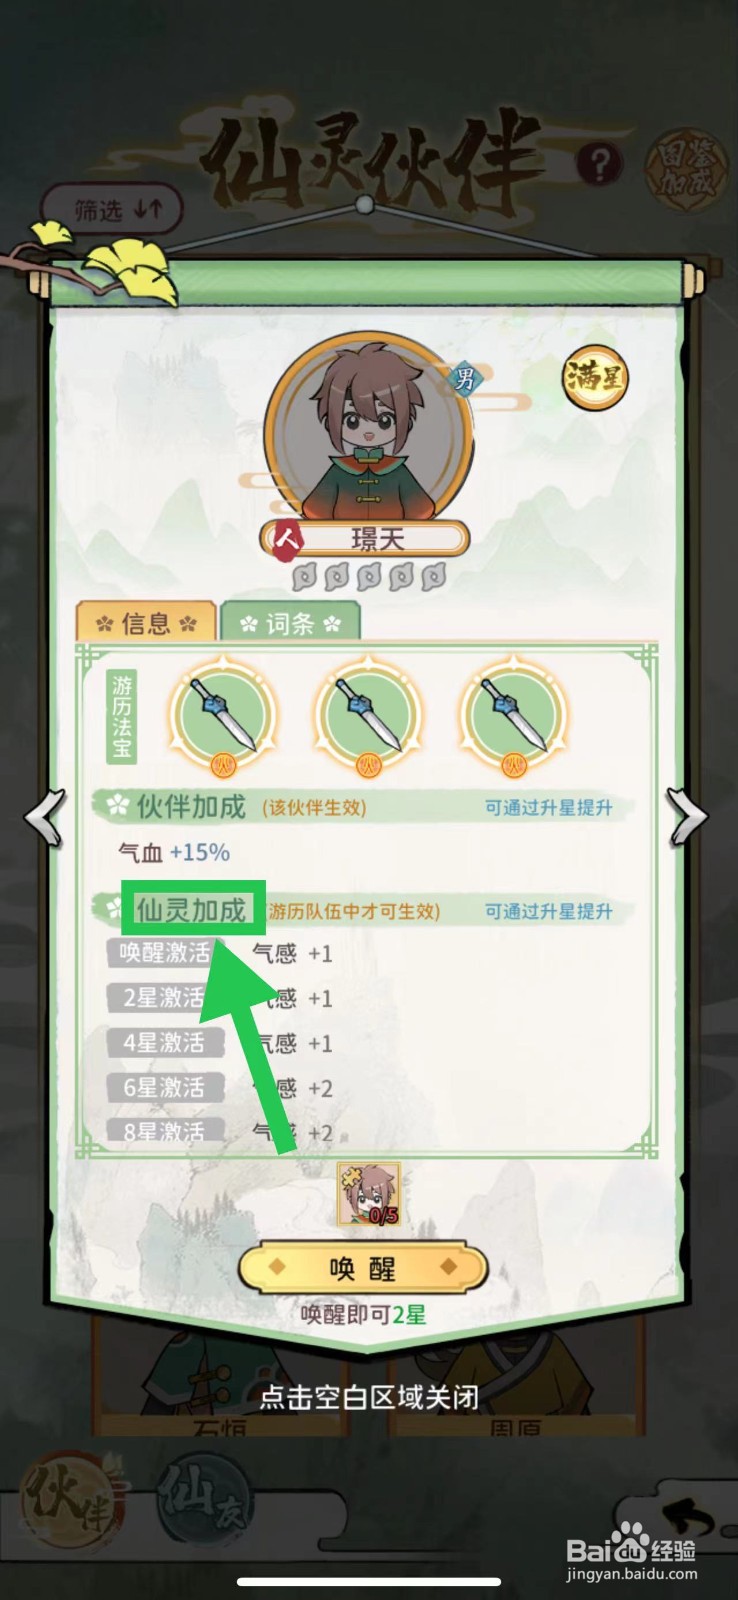Screen dimensions: 738x1600
Task: Tap the 满星 gold badge
Action: pyautogui.click(x=595, y=378)
